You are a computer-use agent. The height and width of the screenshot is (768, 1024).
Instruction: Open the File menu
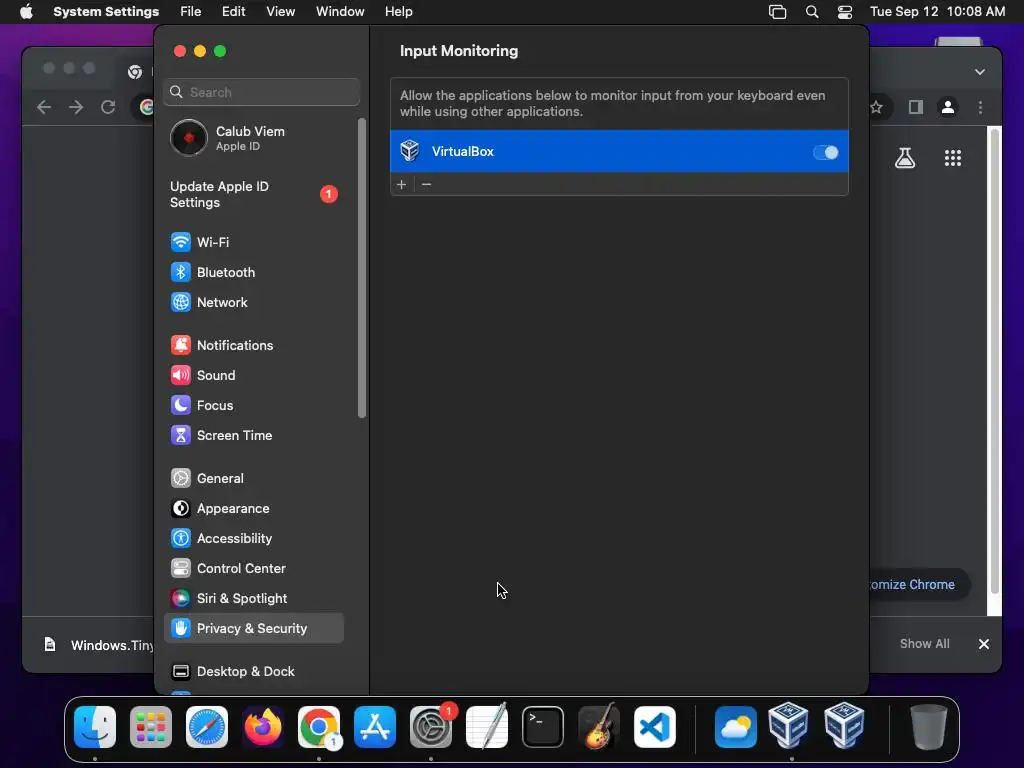191,12
